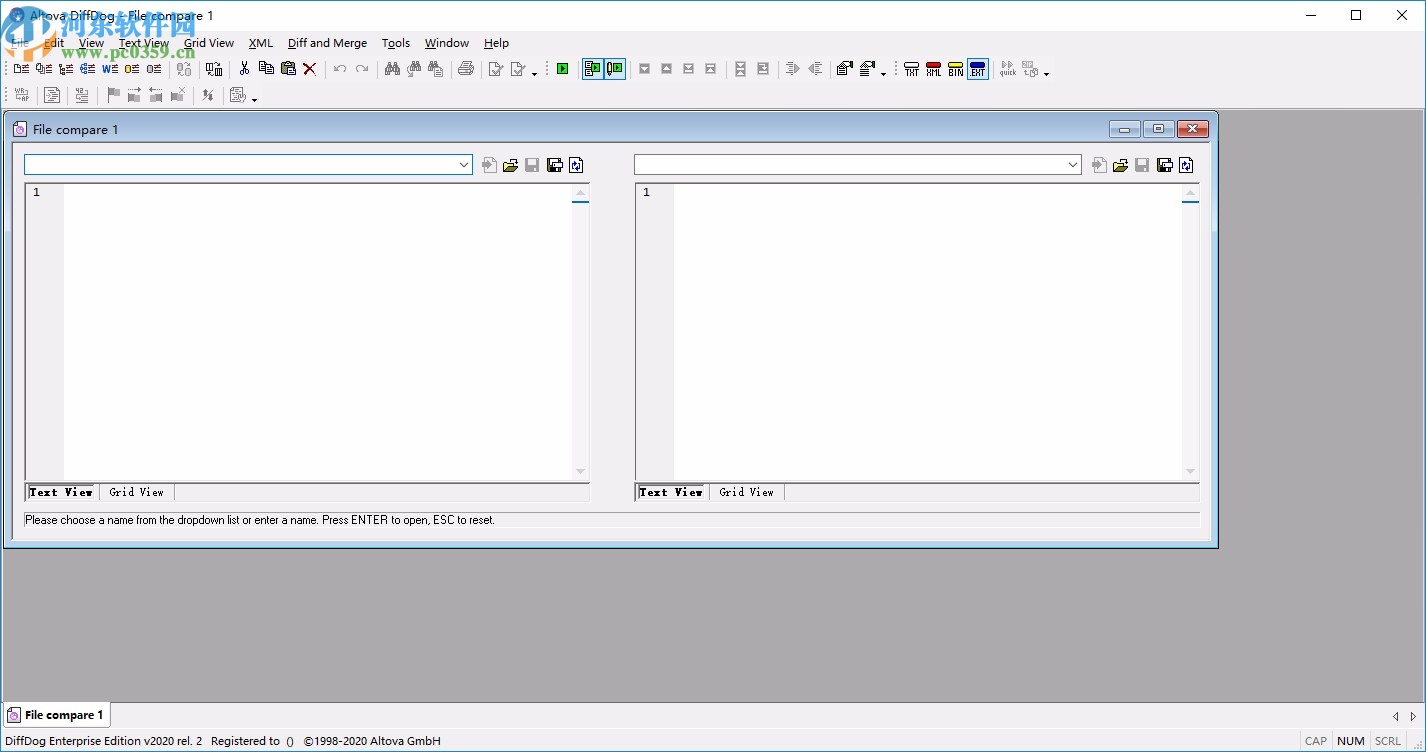Switch right pane to Grid View tab
1426x752 pixels.
(x=747, y=492)
